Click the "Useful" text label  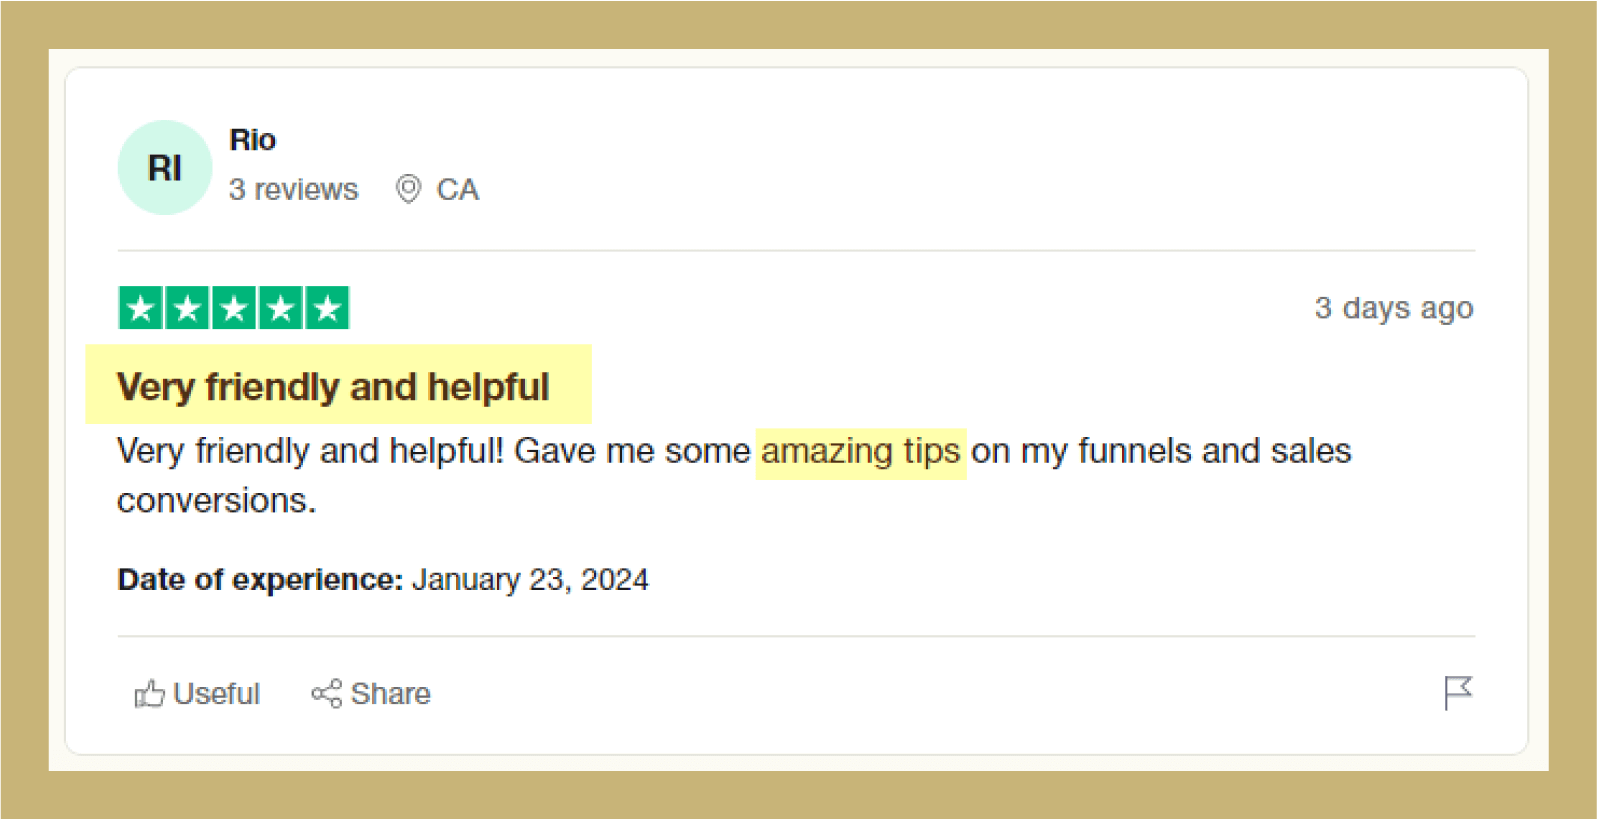pos(216,693)
